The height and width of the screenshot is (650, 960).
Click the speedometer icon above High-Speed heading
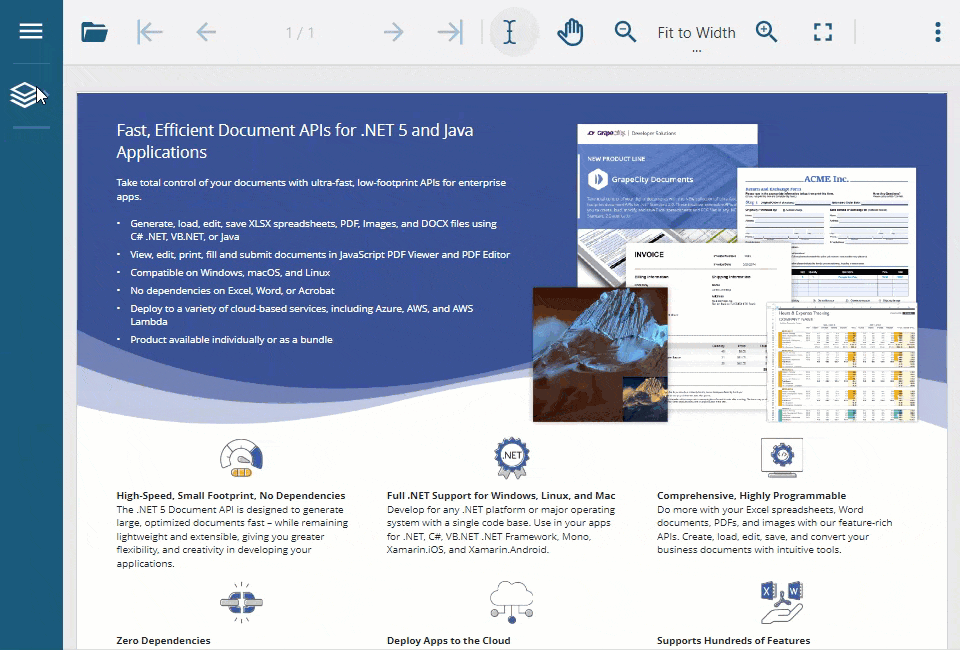(x=241, y=458)
